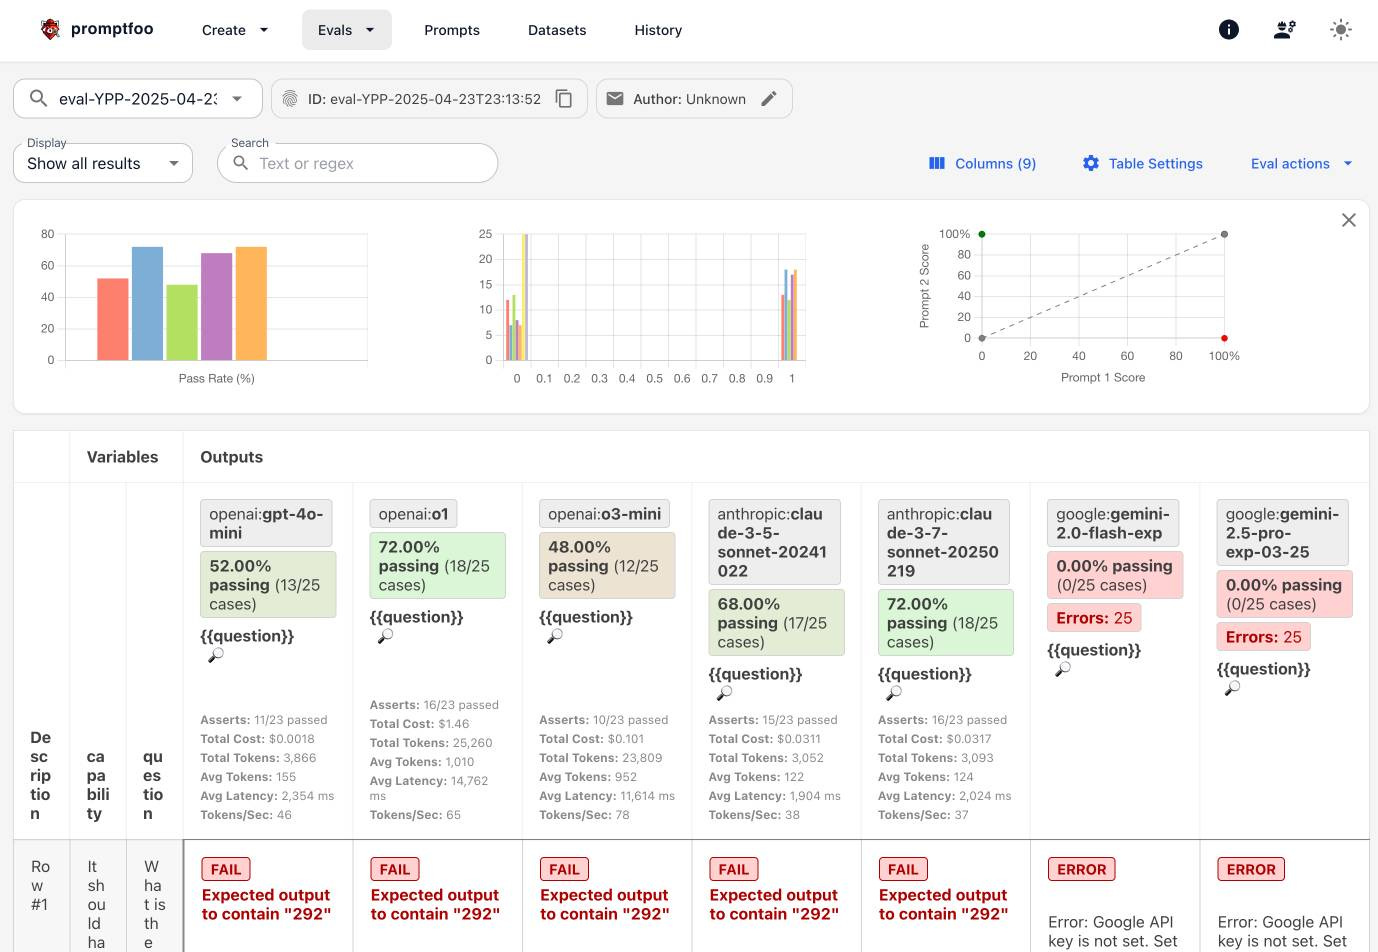Close the charts panel

point(1349,220)
